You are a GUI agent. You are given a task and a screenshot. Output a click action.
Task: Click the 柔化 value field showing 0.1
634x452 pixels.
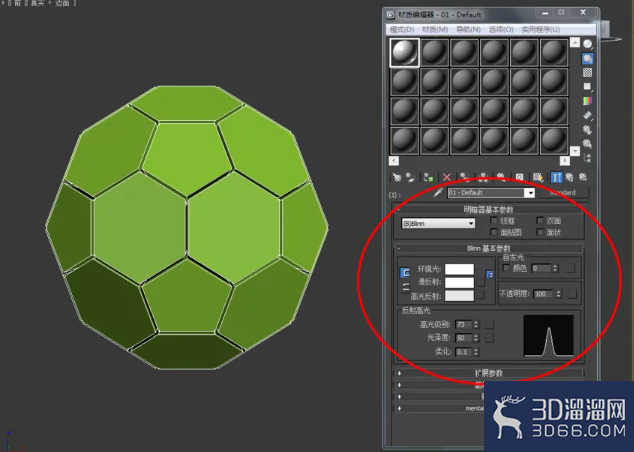pos(463,352)
